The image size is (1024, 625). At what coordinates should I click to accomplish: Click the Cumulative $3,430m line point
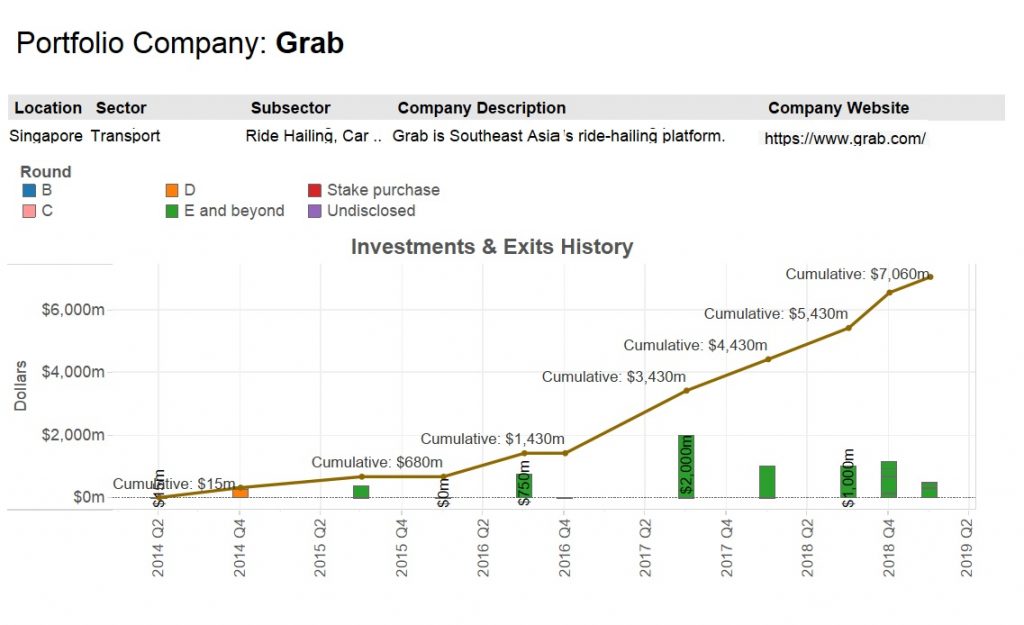coord(686,390)
